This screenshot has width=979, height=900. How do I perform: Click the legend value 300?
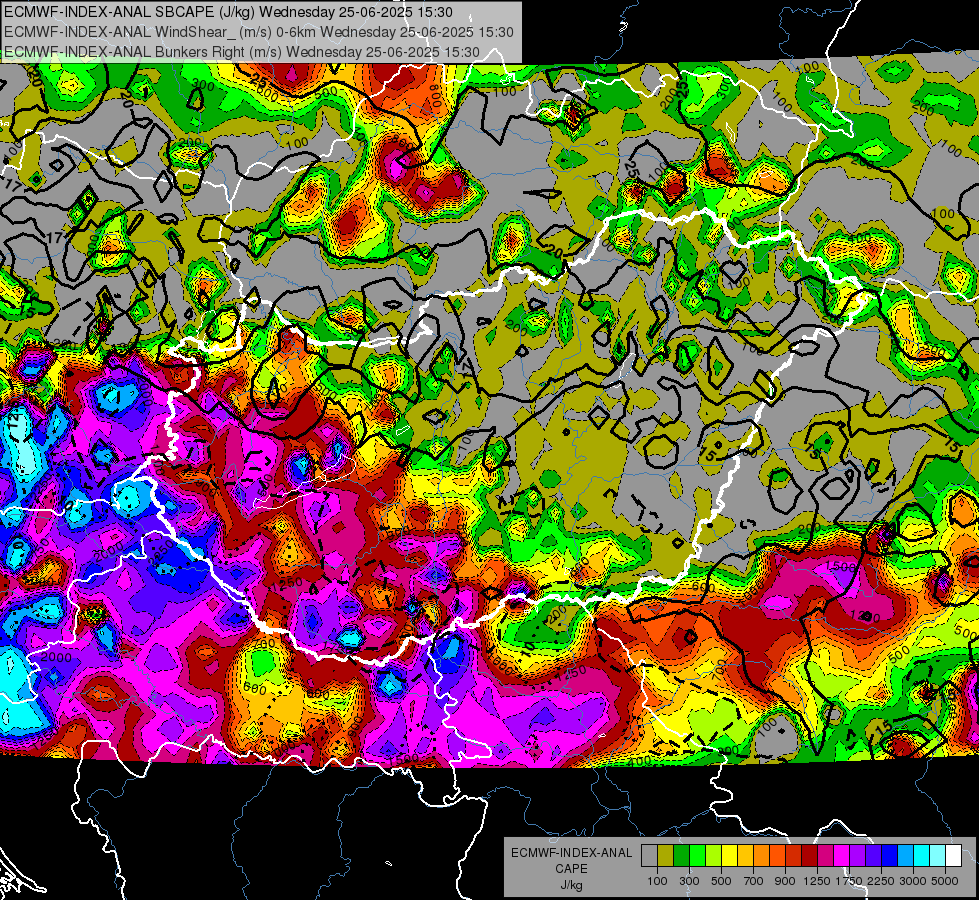689,881
